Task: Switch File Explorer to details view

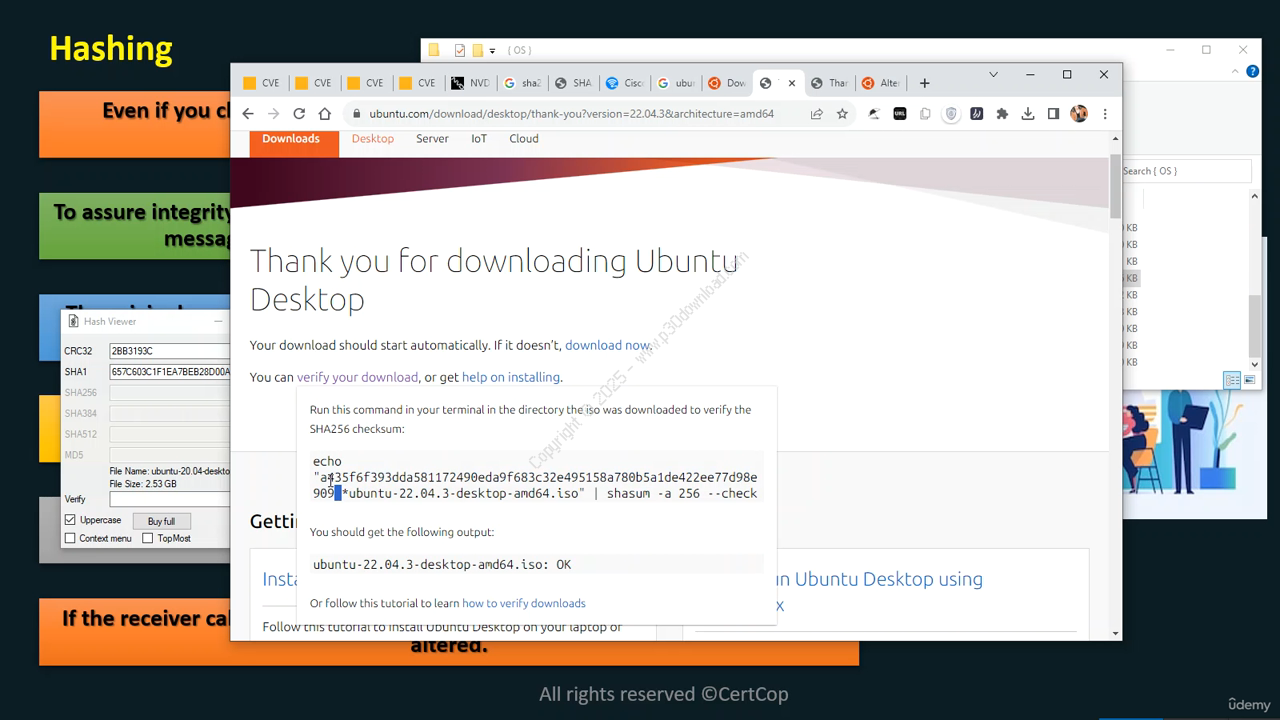Action: click(1233, 380)
